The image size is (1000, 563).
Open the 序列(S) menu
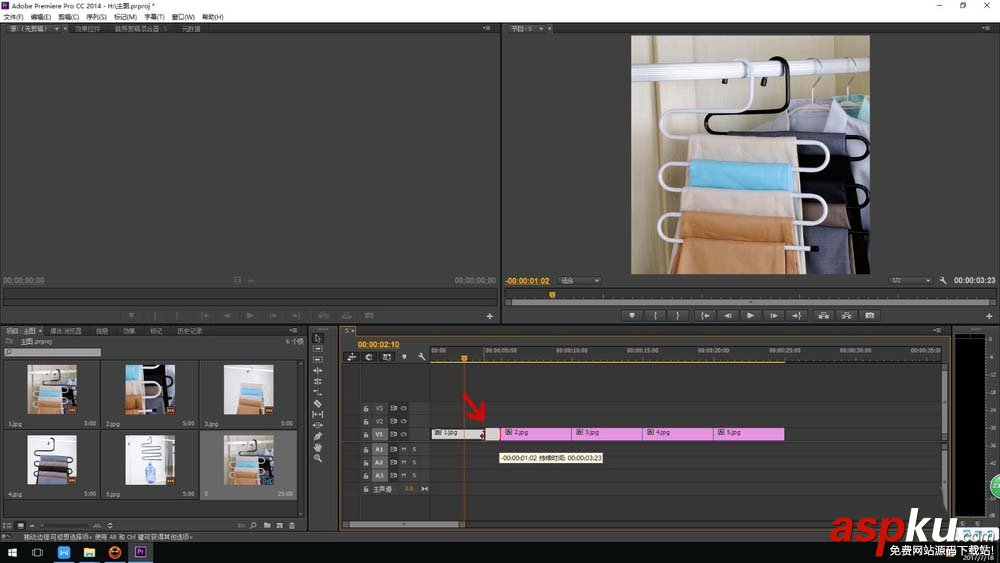coord(96,17)
